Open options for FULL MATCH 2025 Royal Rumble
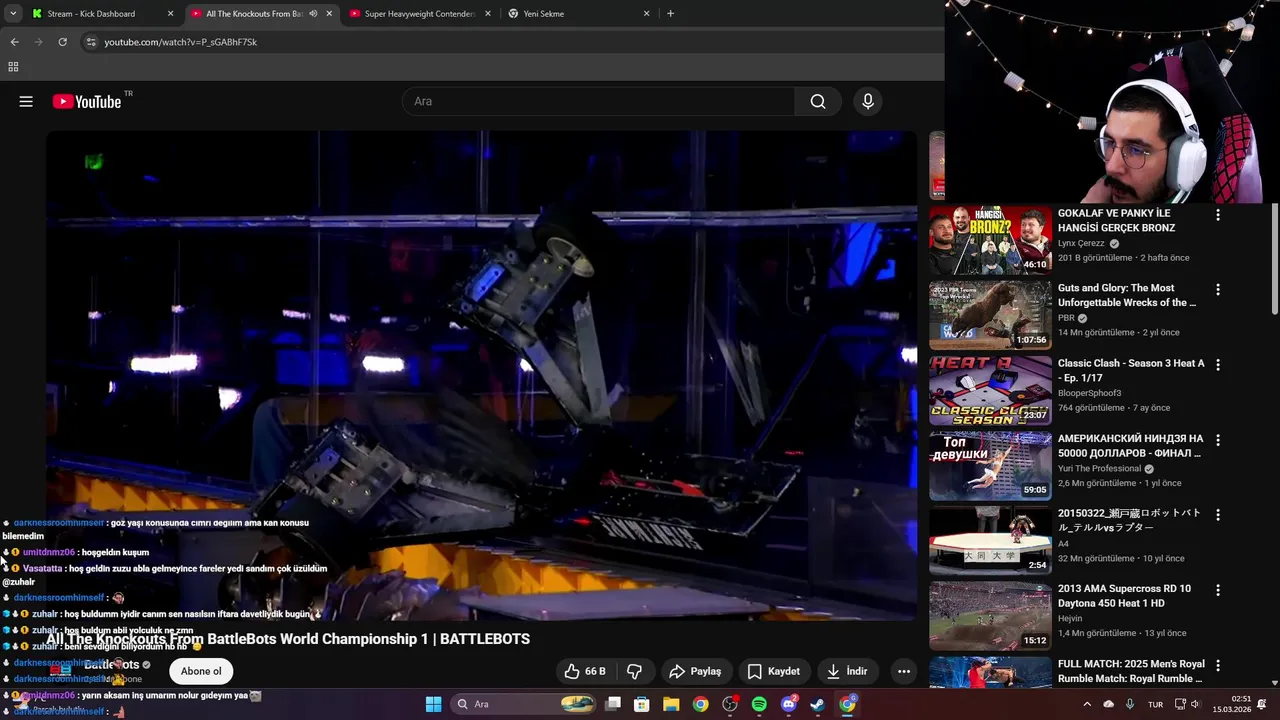This screenshot has height=720, width=1280. pyautogui.click(x=1218, y=665)
